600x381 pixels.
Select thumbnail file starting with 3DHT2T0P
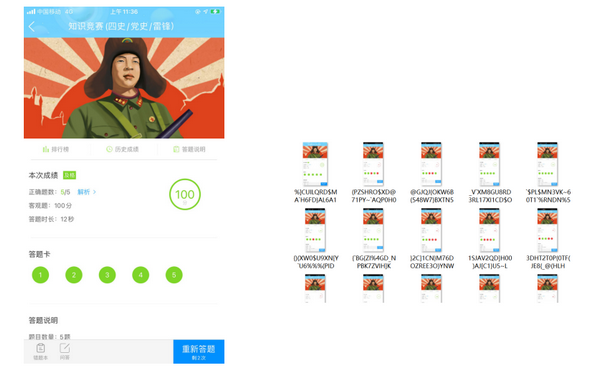tap(548, 239)
